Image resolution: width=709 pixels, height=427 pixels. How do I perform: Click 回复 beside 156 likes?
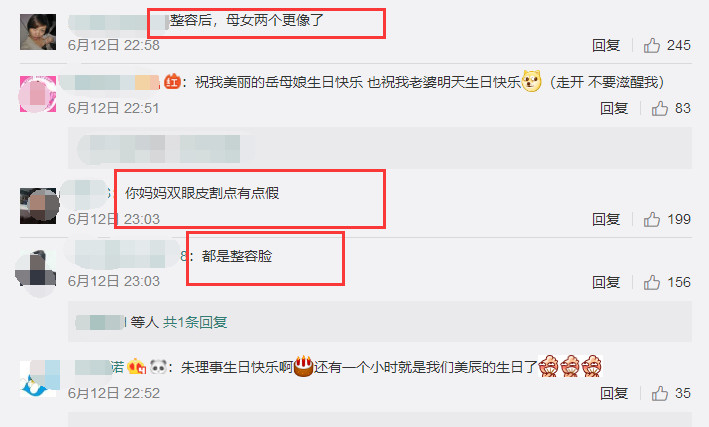point(606,282)
